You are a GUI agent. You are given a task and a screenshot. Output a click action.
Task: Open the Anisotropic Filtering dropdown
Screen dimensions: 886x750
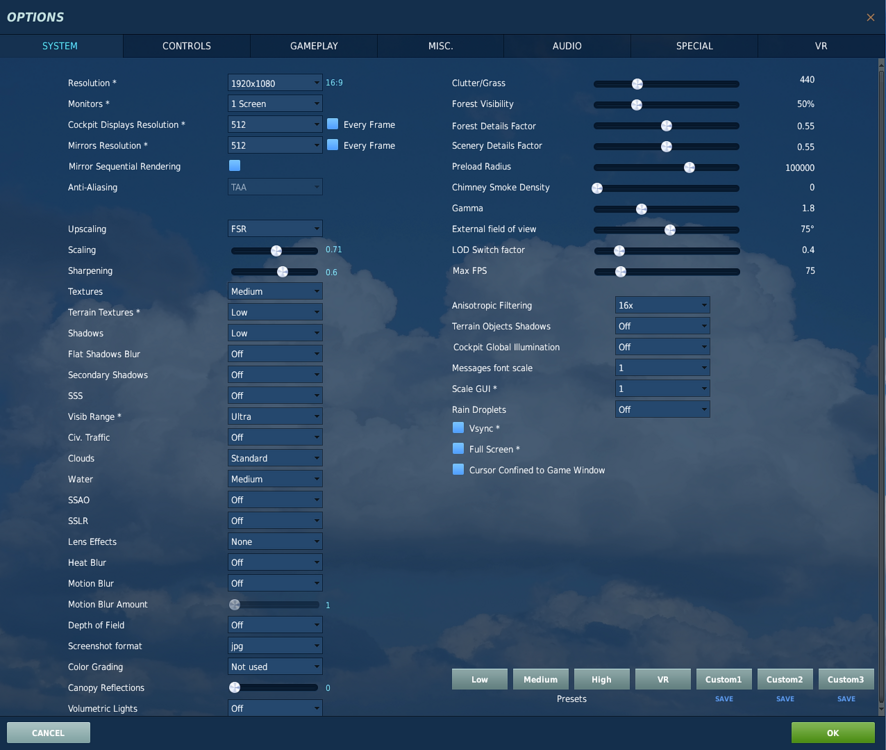click(662, 305)
